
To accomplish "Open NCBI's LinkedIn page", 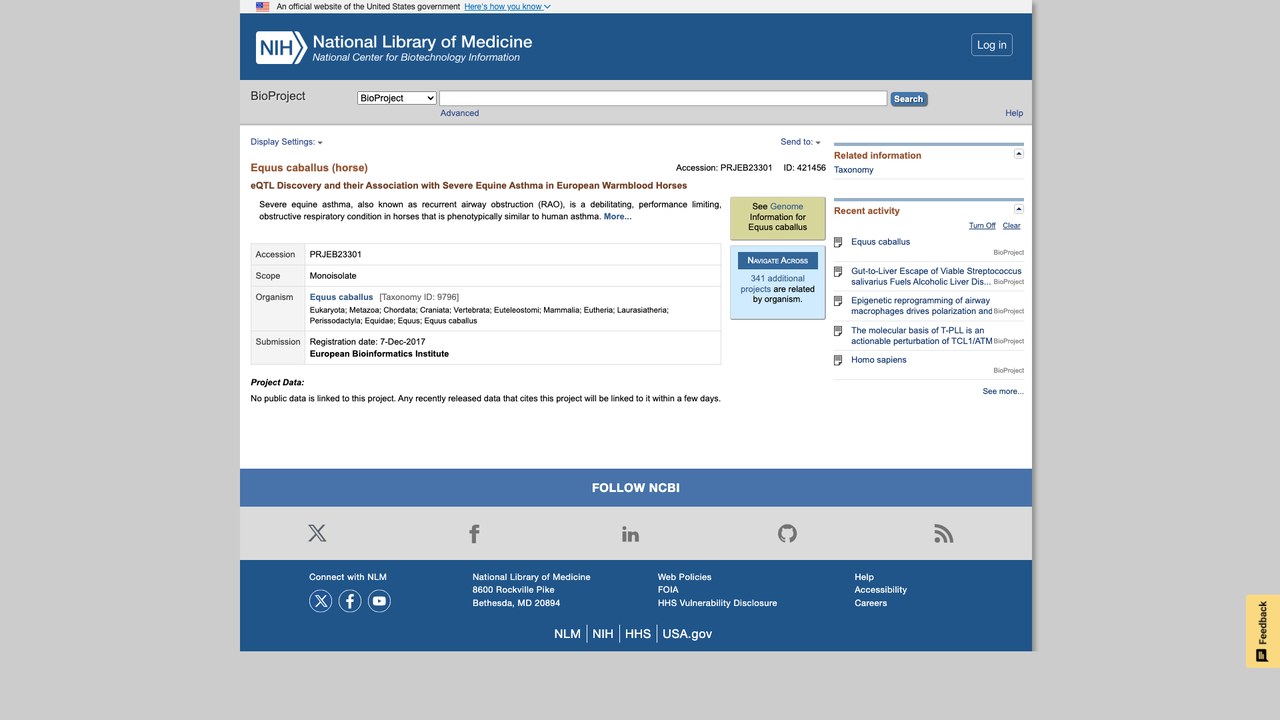I will pyautogui.click(x=630, y=533).
